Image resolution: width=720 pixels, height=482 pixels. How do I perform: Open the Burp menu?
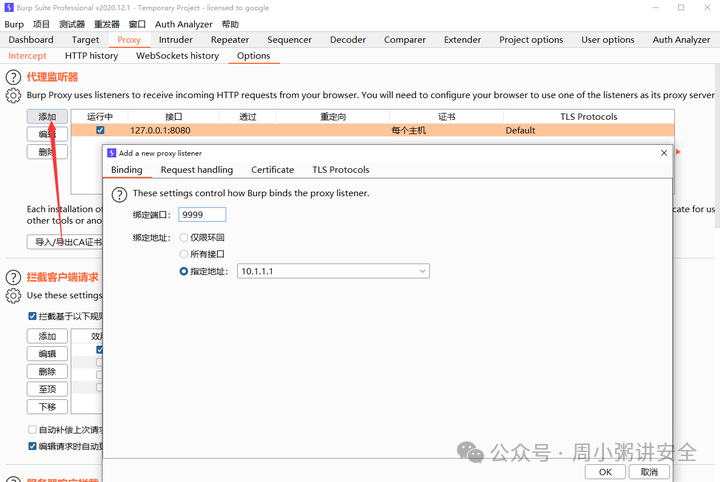pos(14,24)
